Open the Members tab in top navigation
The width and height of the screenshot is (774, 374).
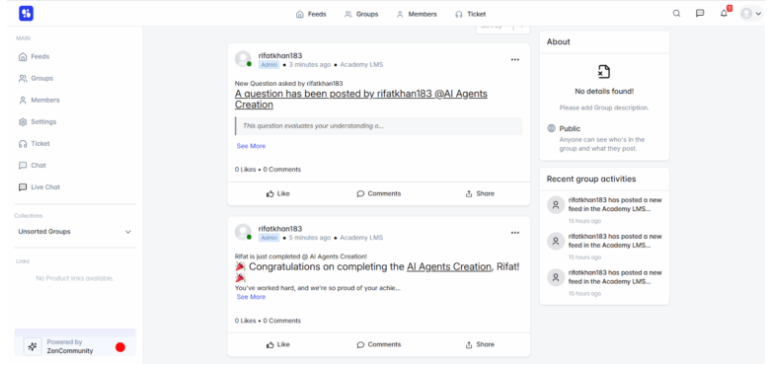click(417, 14)
